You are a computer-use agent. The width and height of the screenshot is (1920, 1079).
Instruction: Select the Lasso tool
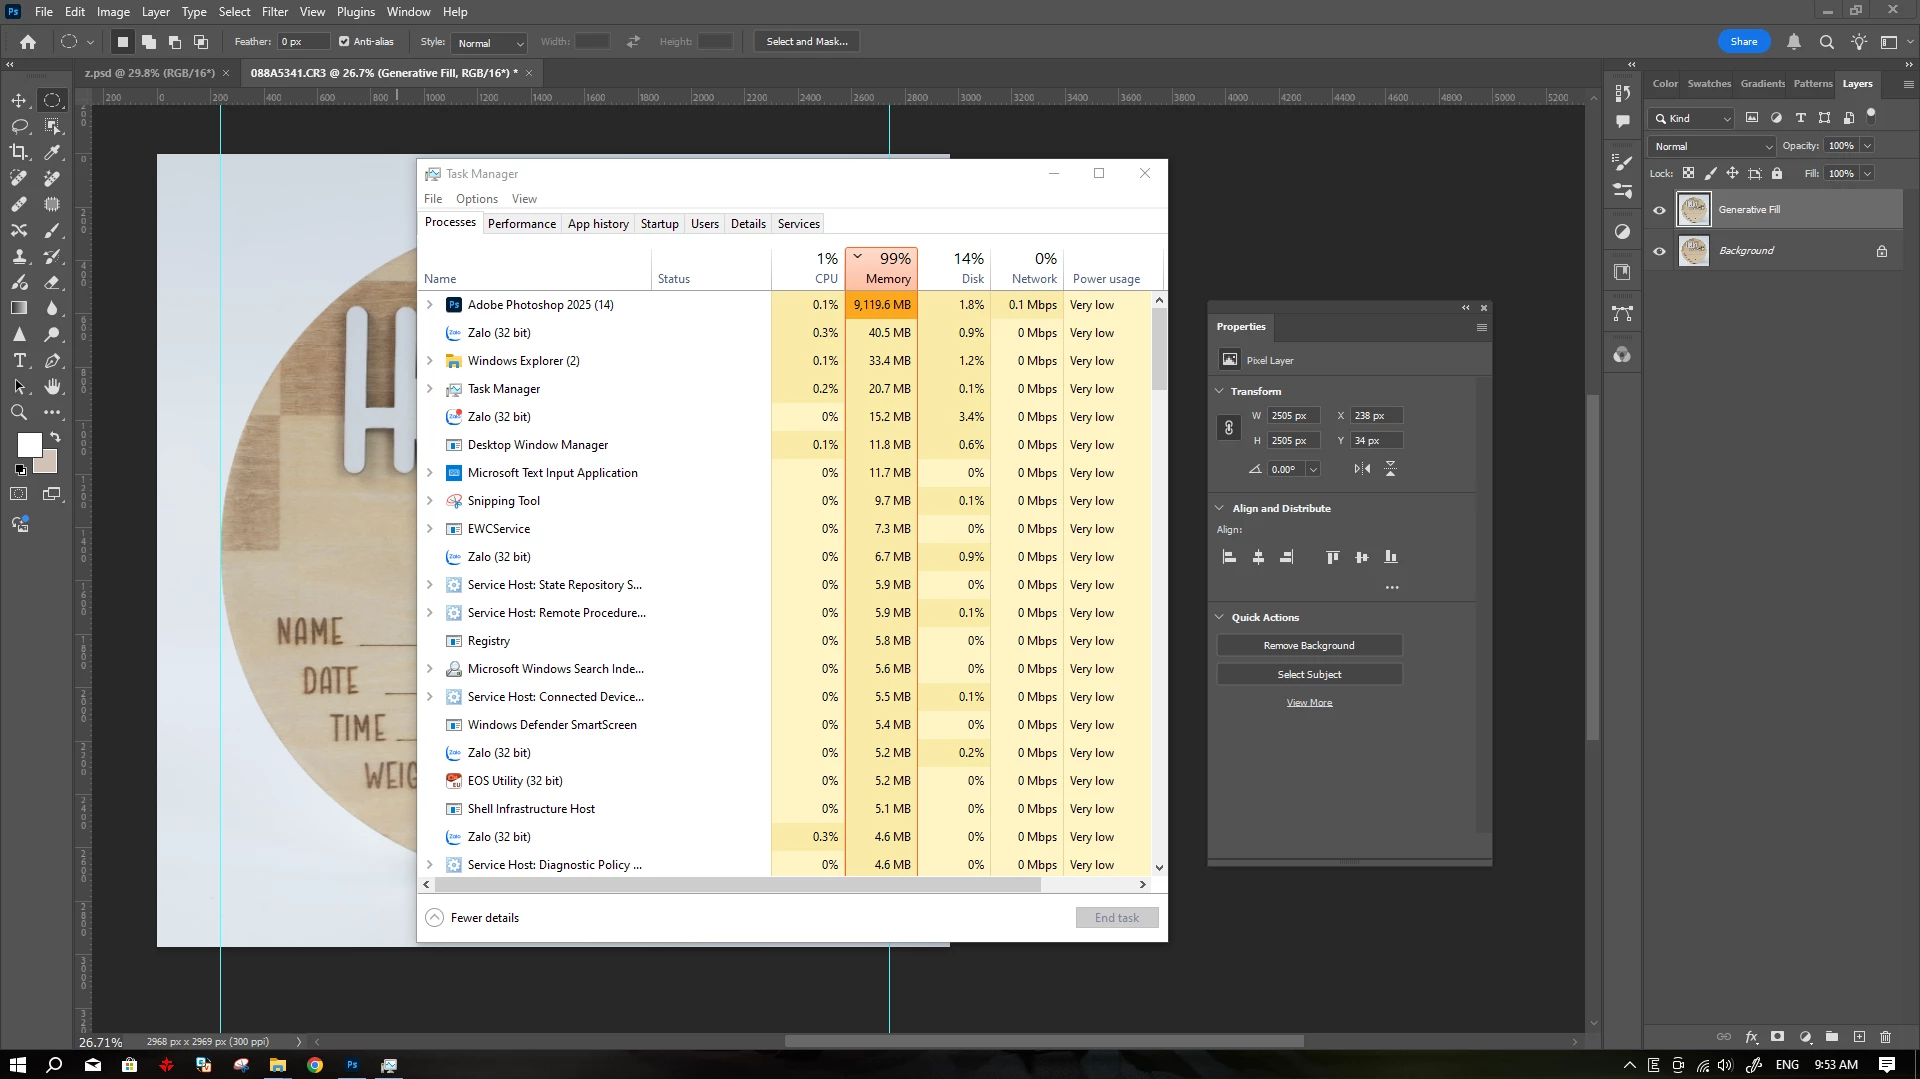[19, 126]
